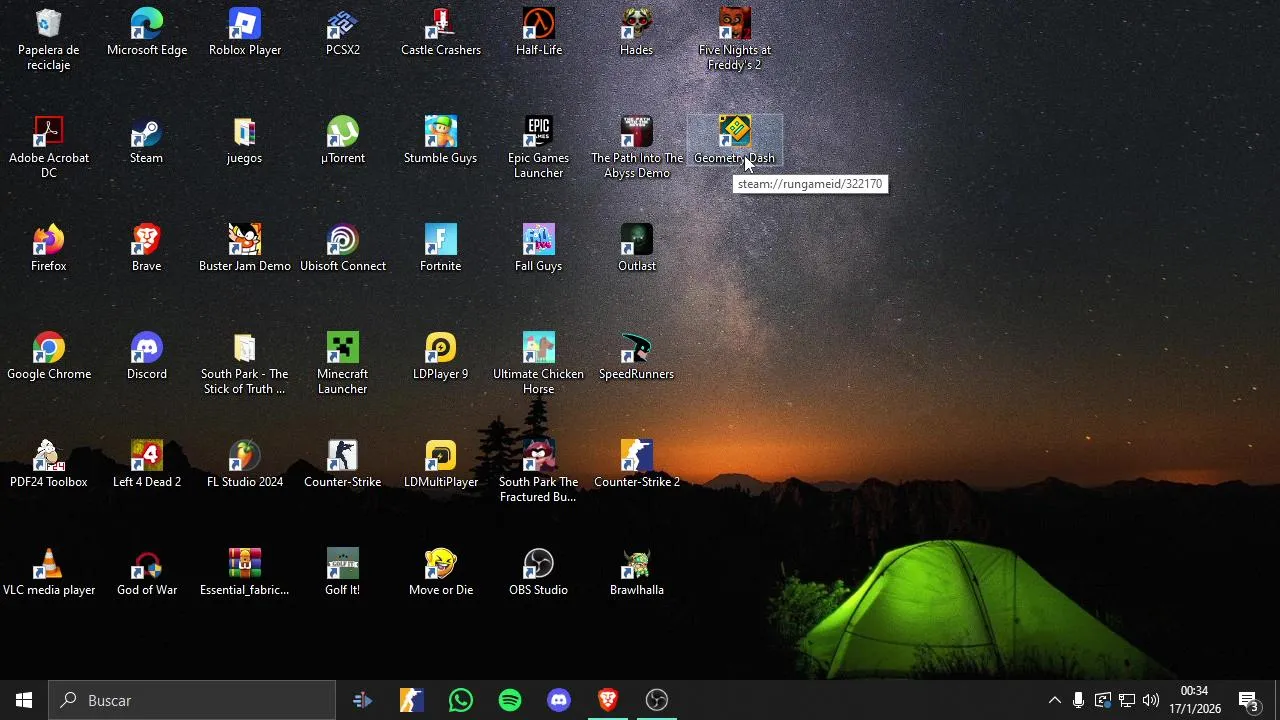Select the Epic Games Launcher shortcut
This screenshot has width=1280, height=720.
pyautogui.click(x=538, y=148)
